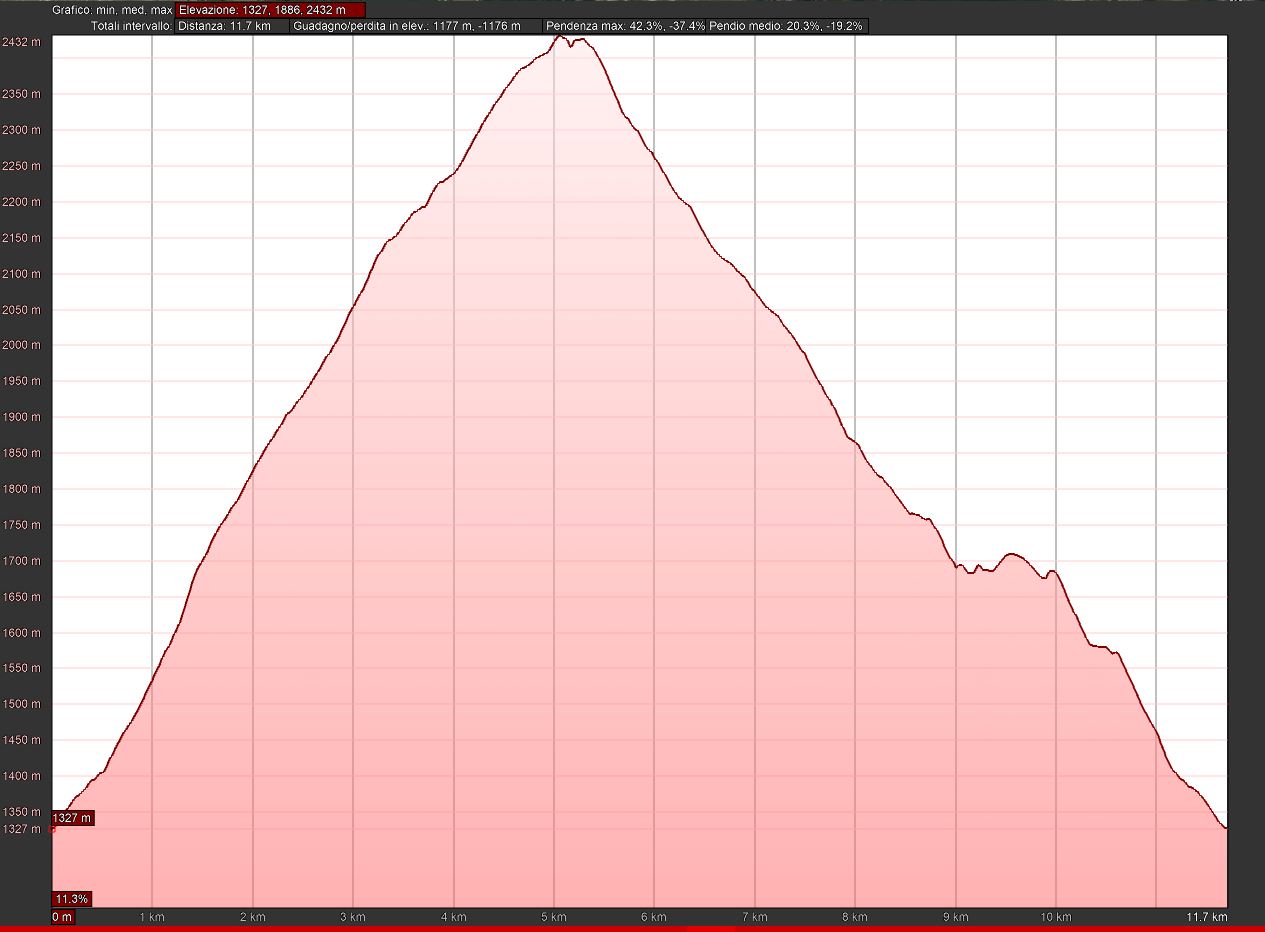
Task: Click the Grafico: min, med, max label
Action: tap(112, 10)
